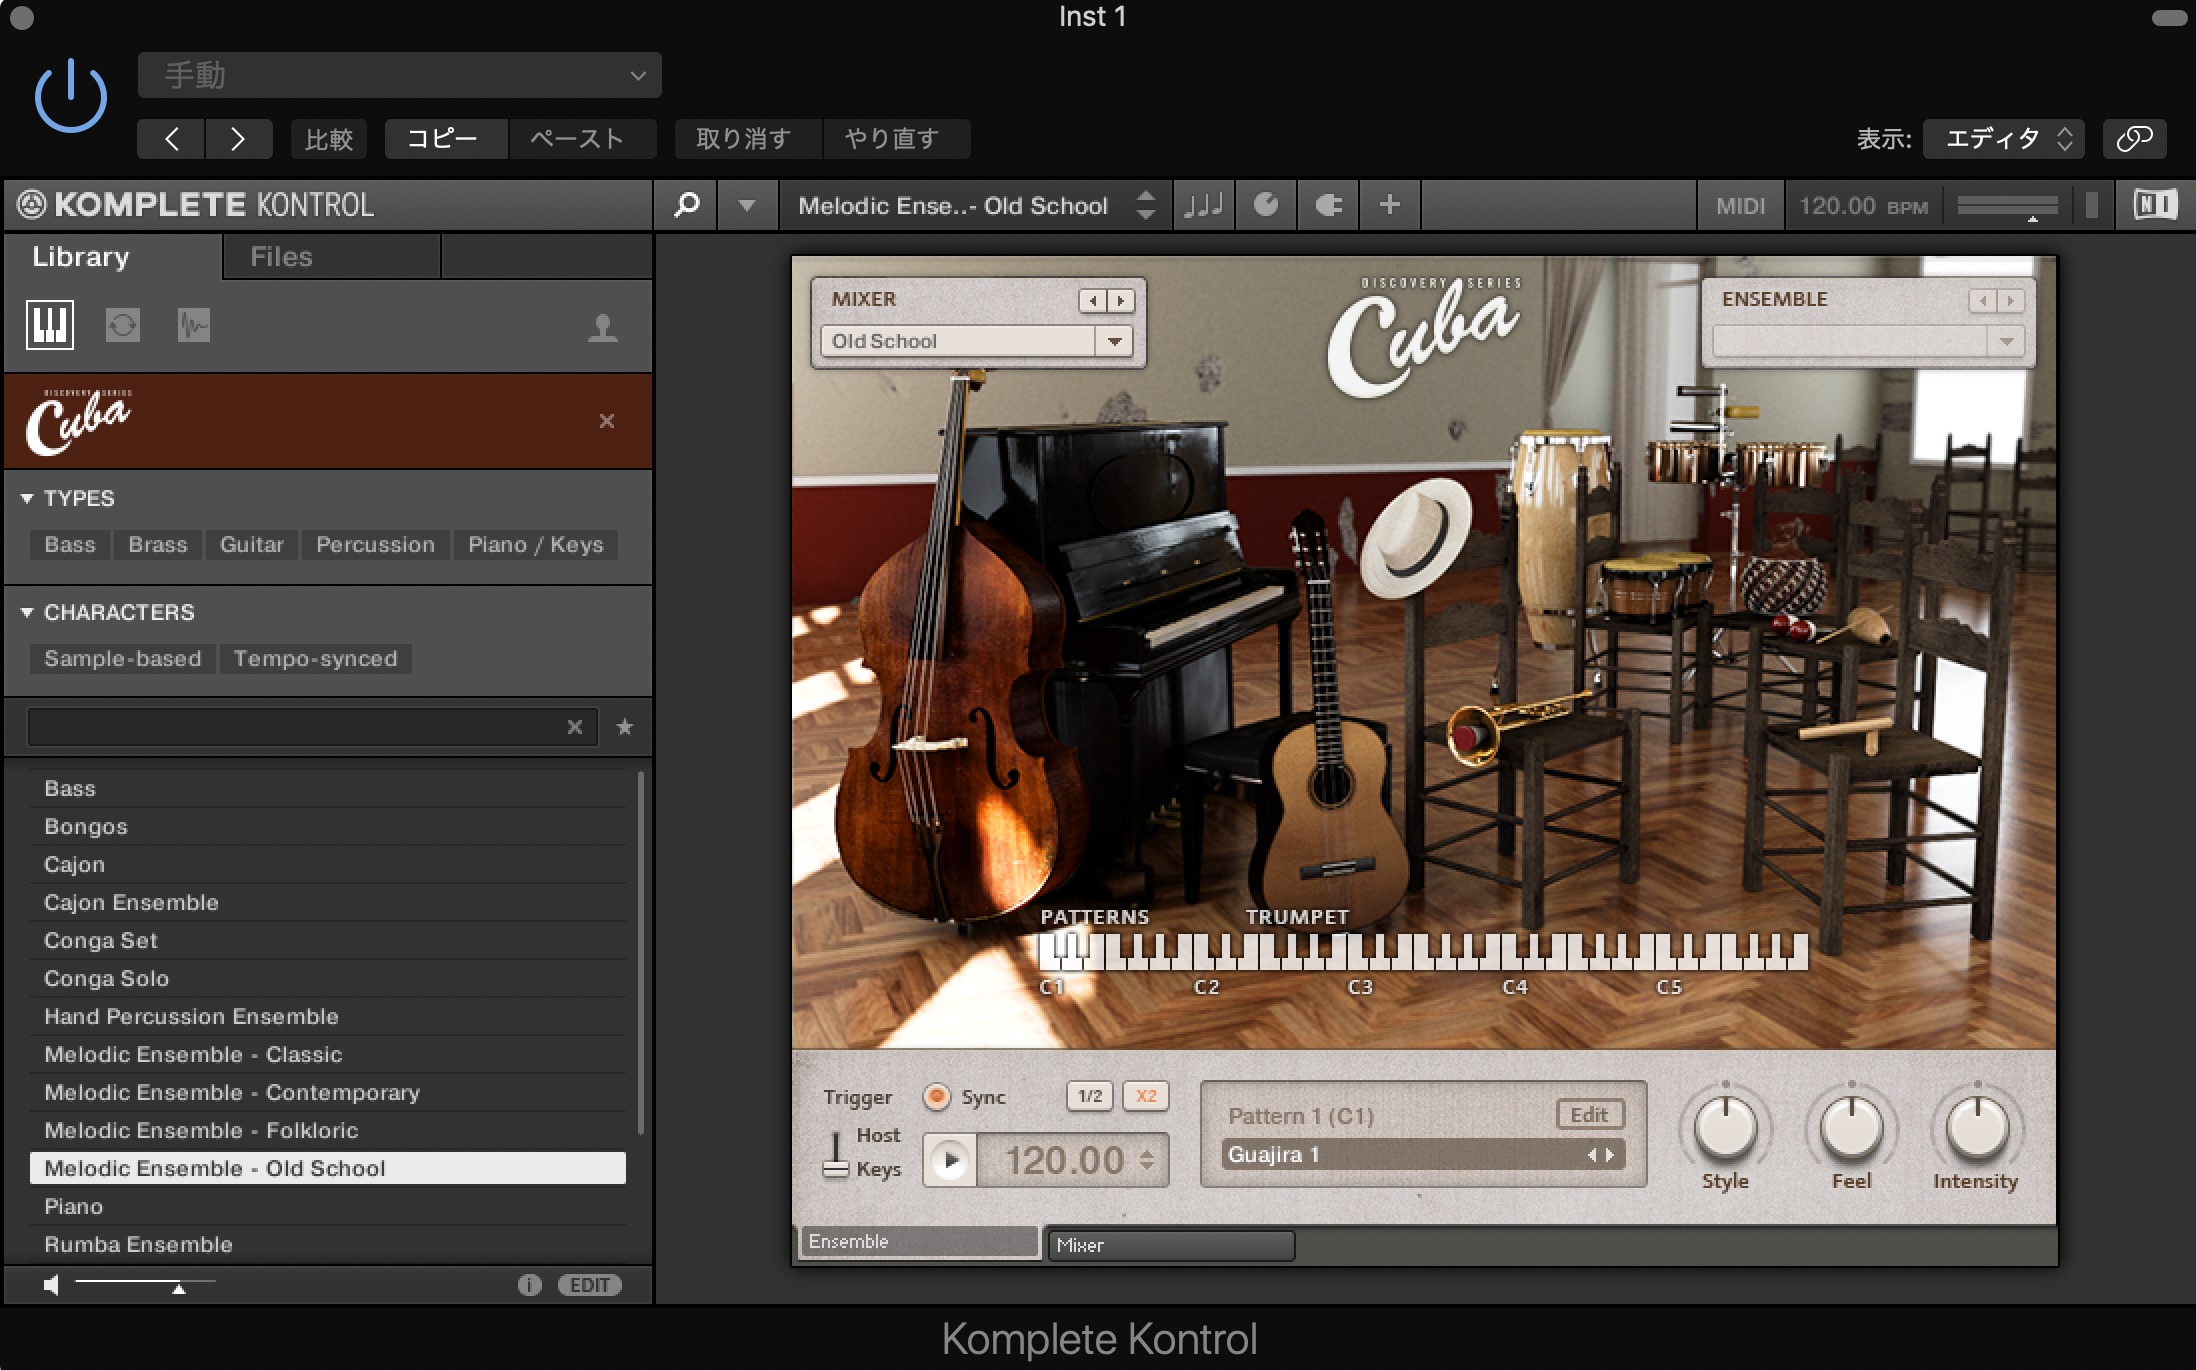
Task: Enable the Sync radio button
Action: pos(937,1097)
